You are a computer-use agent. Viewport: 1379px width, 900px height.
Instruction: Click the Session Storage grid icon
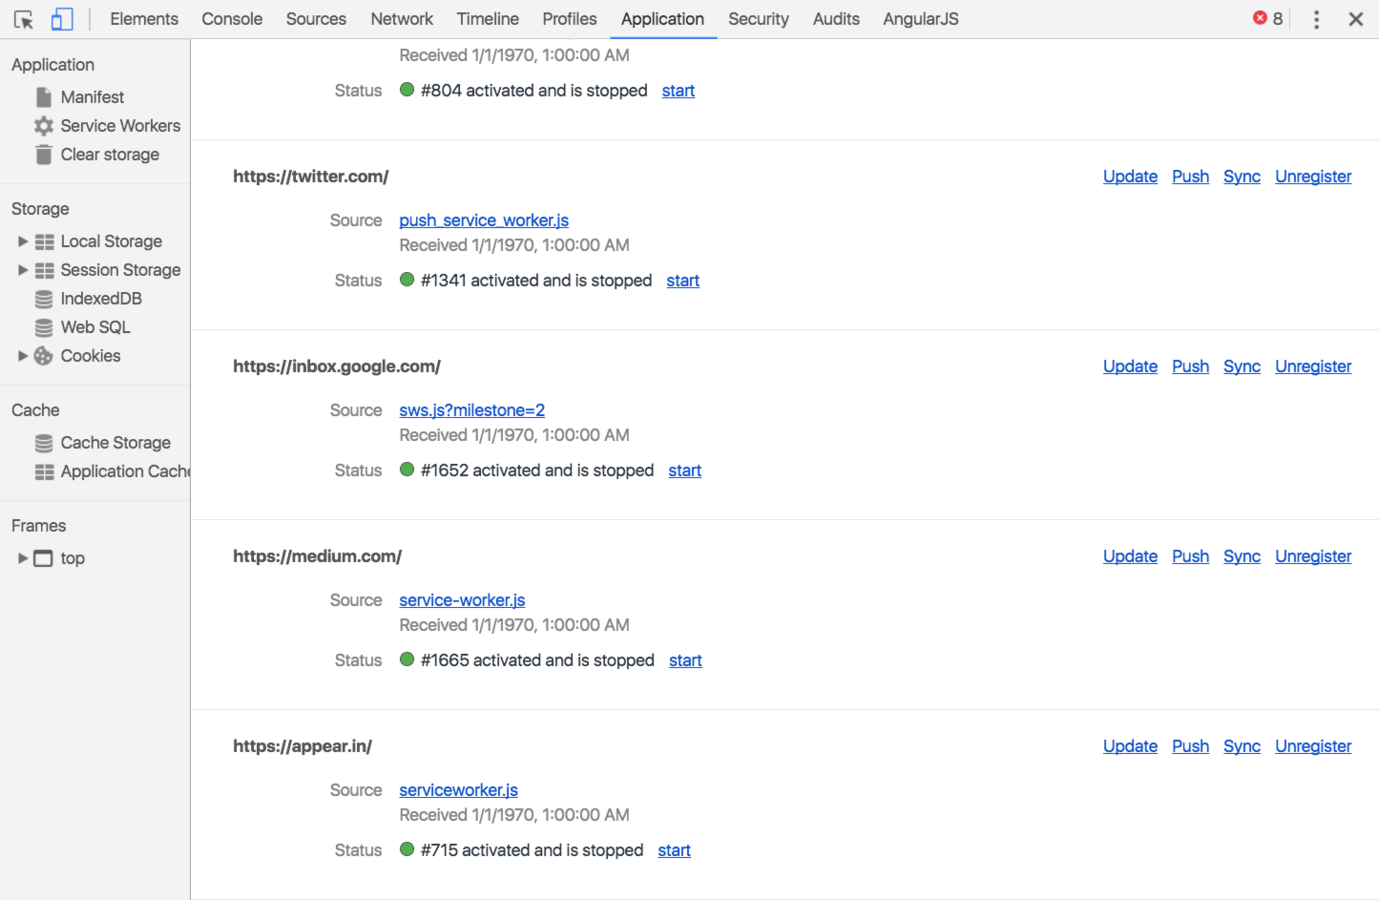44,271
